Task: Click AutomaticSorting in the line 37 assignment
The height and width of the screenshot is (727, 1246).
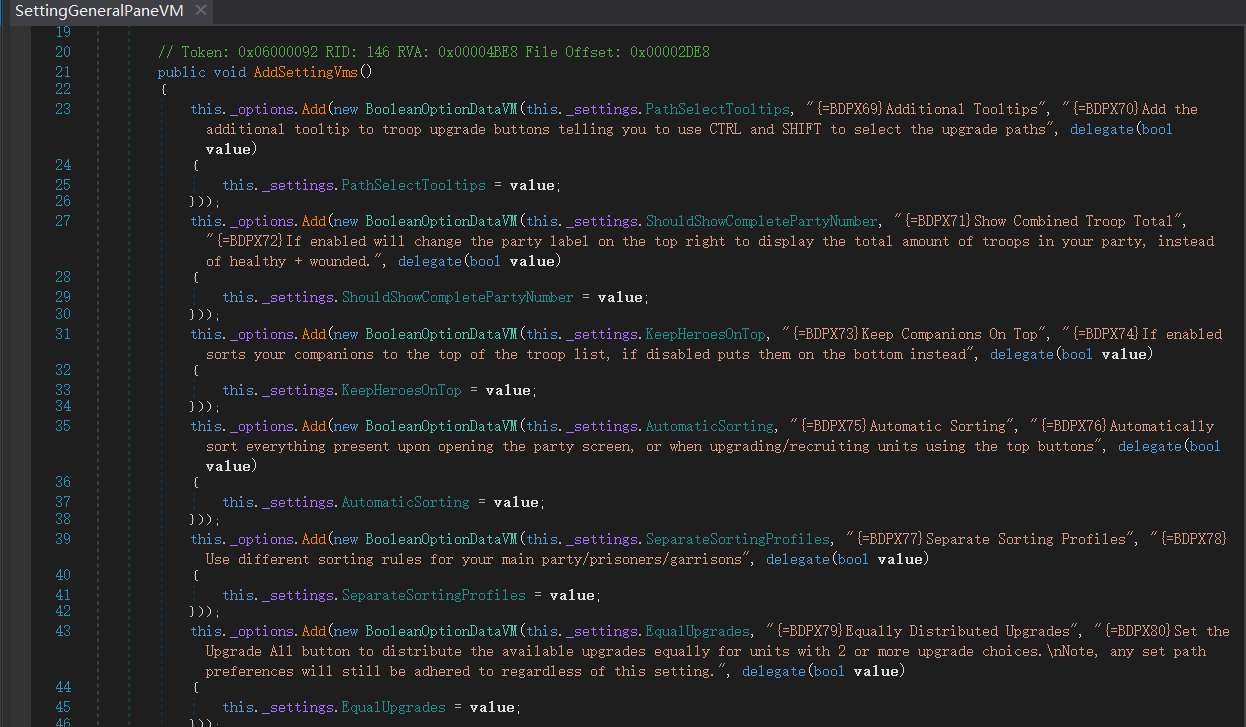Action: coord(406,502)
